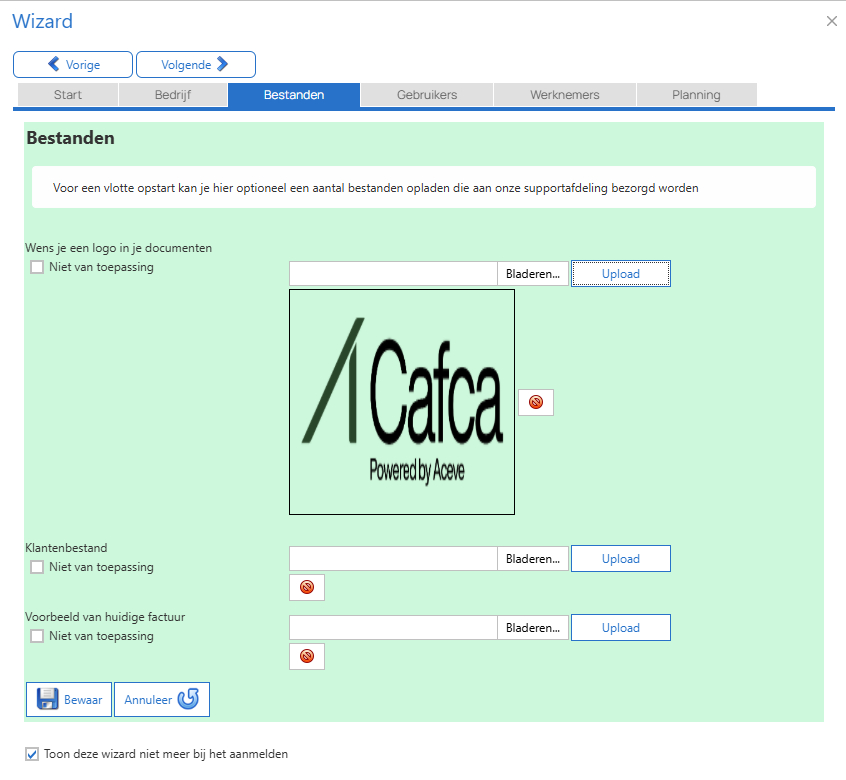846x780 pixels.
Task: Browse for factuur example with Bladeren
Action: [x=533, y=627]
